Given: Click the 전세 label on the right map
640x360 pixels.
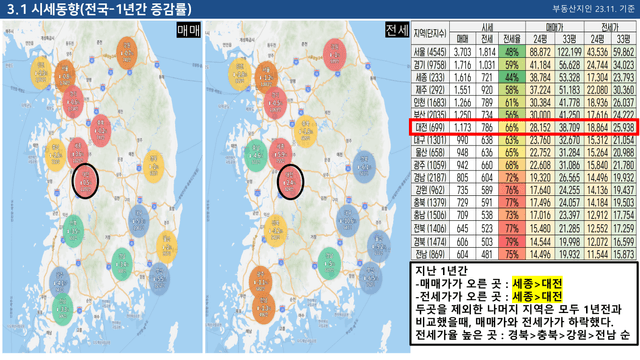Looking at the screenshot, I should pos(397,30).
